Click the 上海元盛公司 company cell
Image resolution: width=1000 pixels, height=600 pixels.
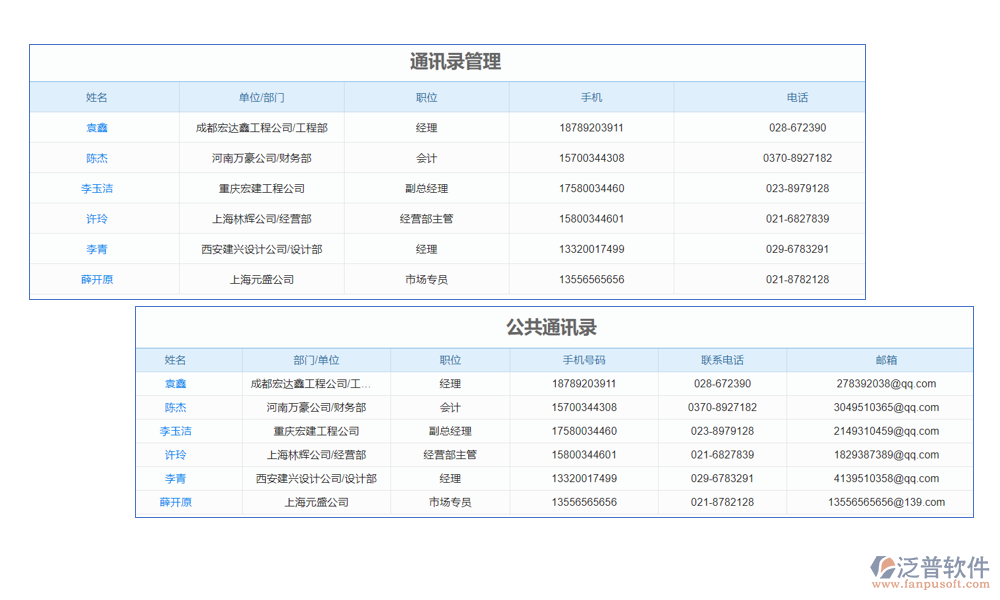coord(260,279)
